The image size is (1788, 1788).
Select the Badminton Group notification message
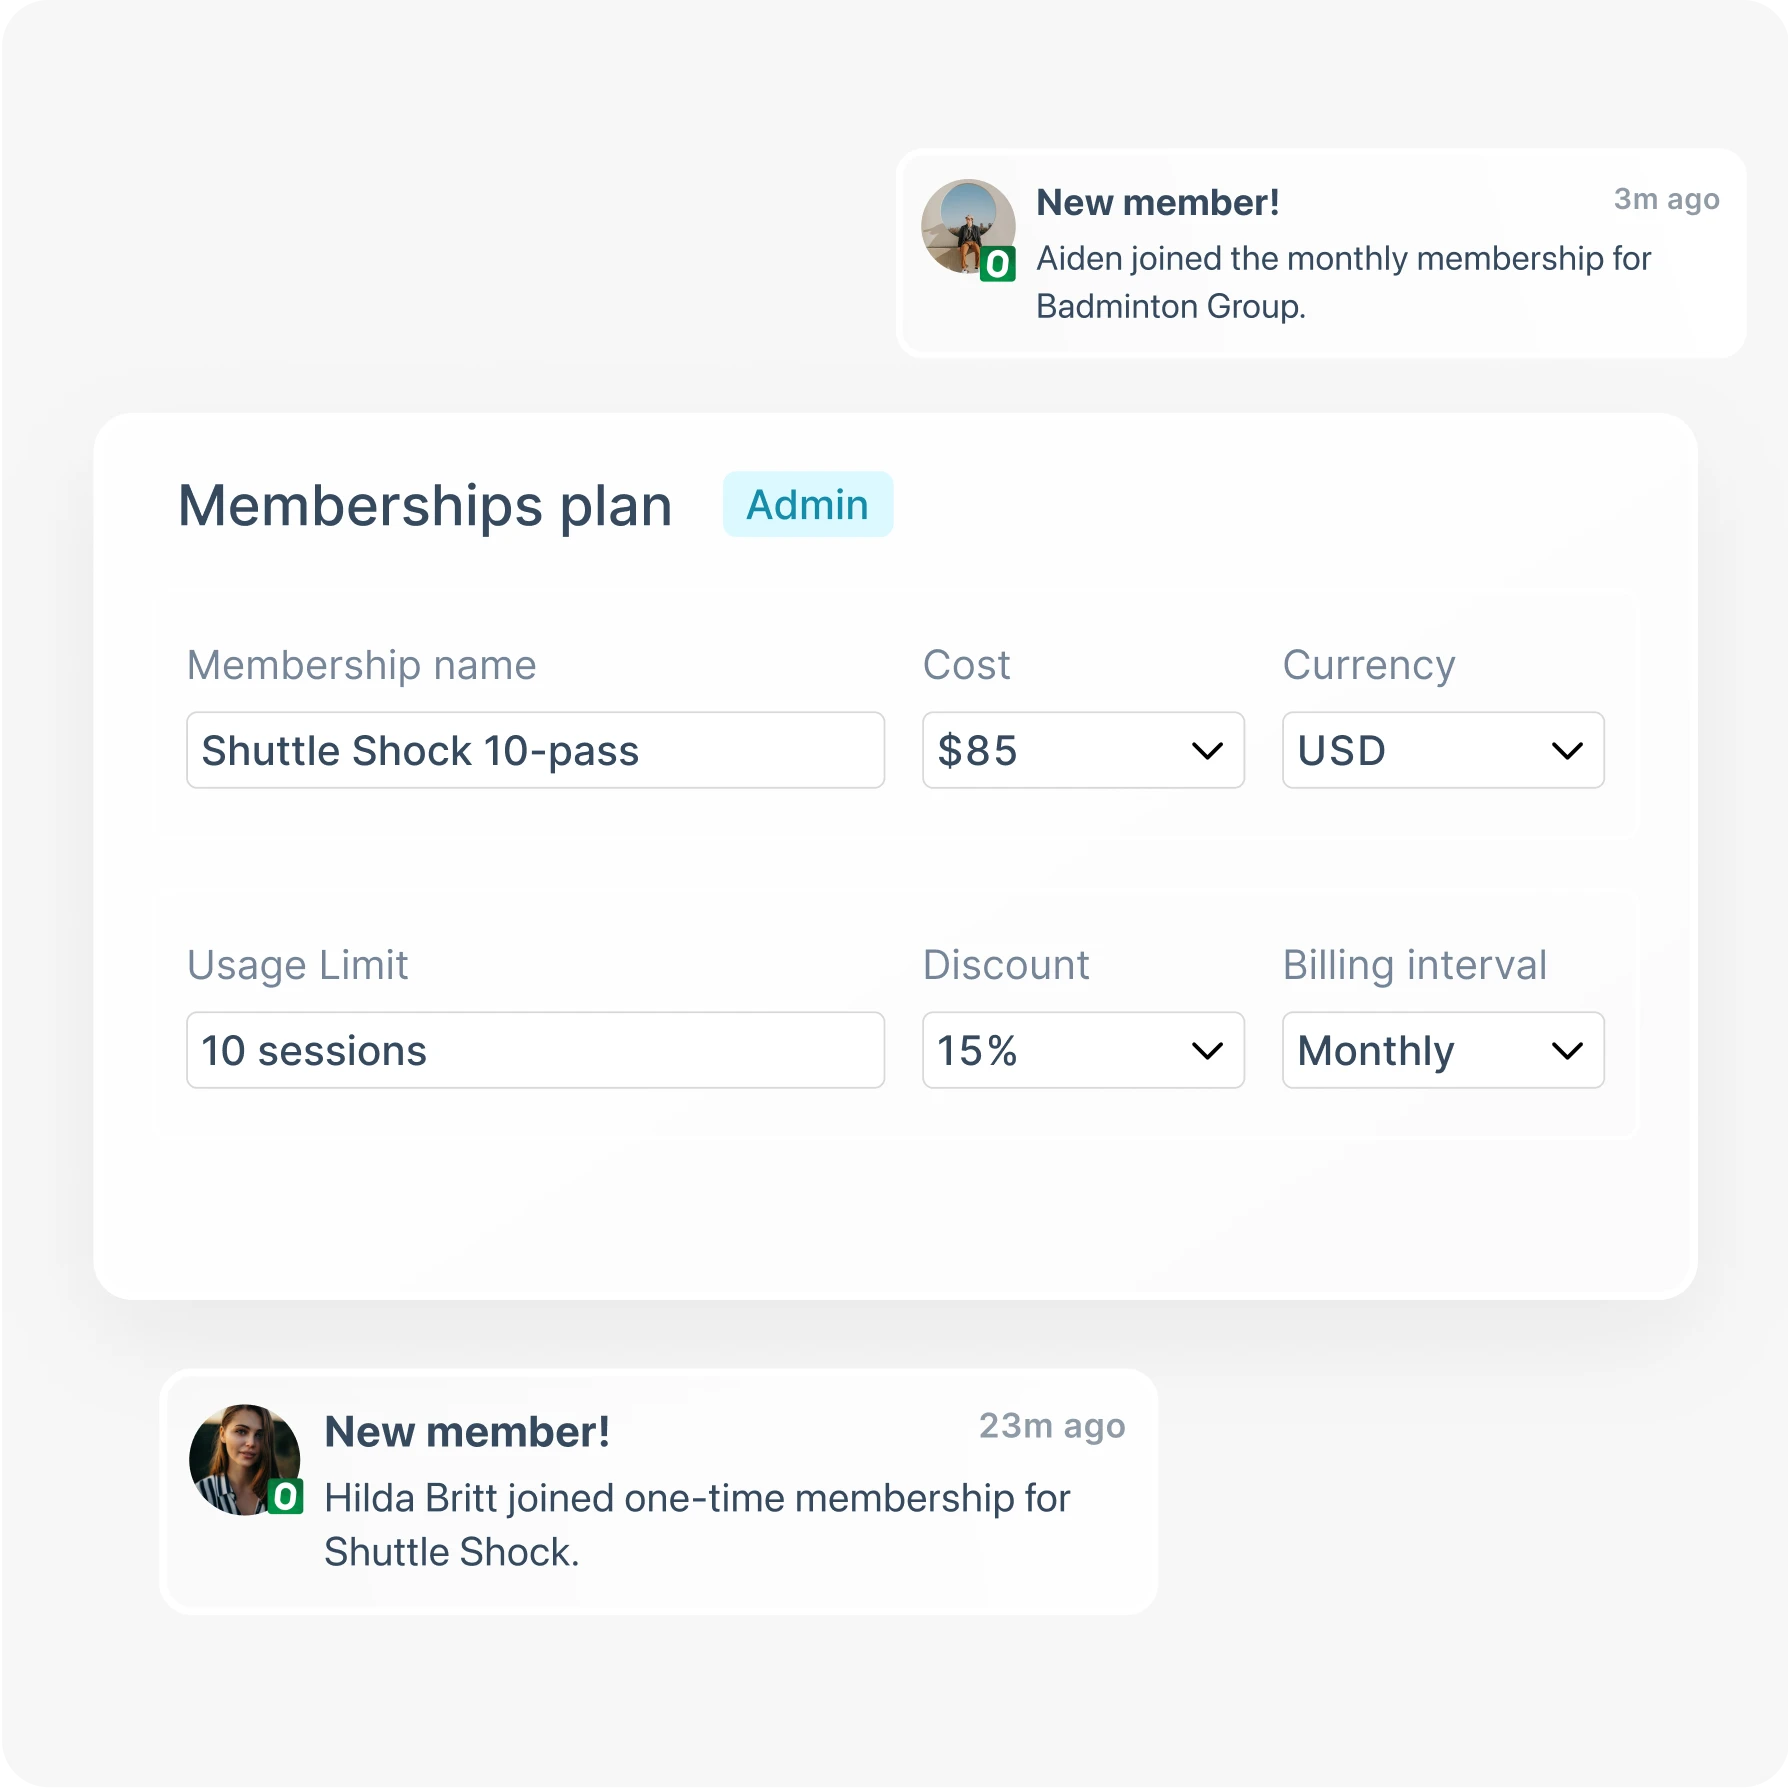1342,282
